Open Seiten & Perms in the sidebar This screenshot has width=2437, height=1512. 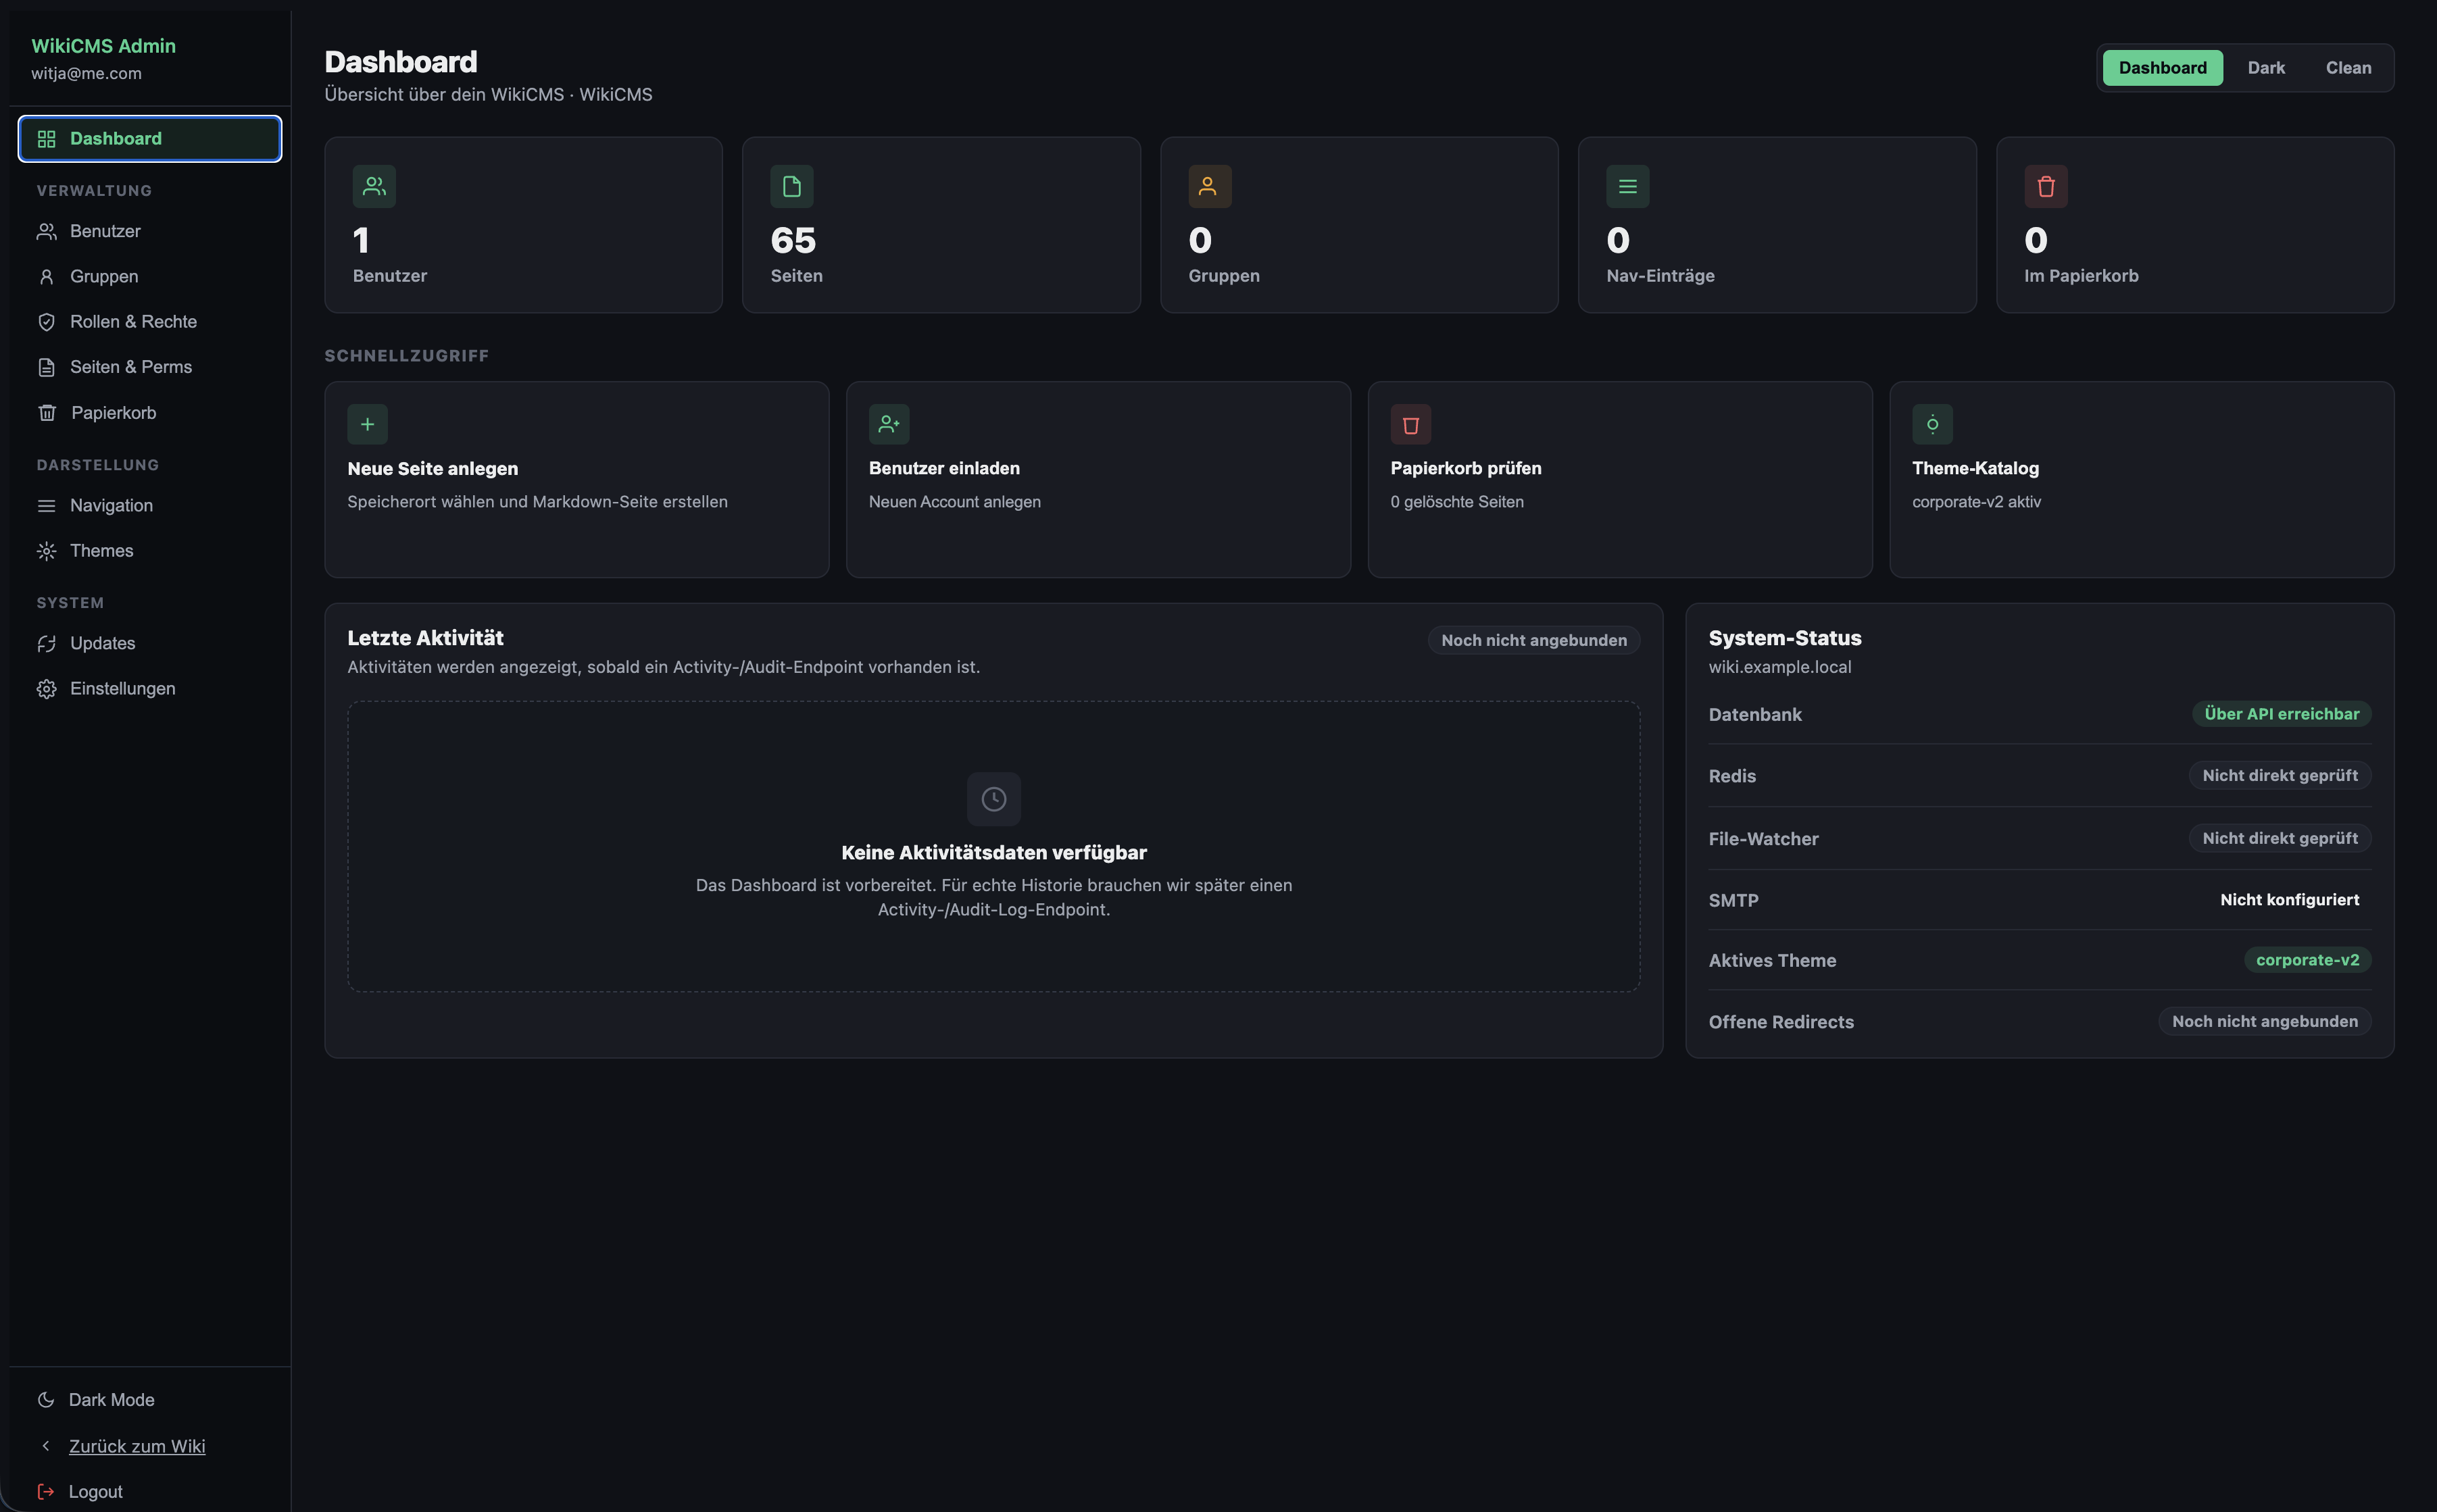pyautogui.click(x=150, y=367)
